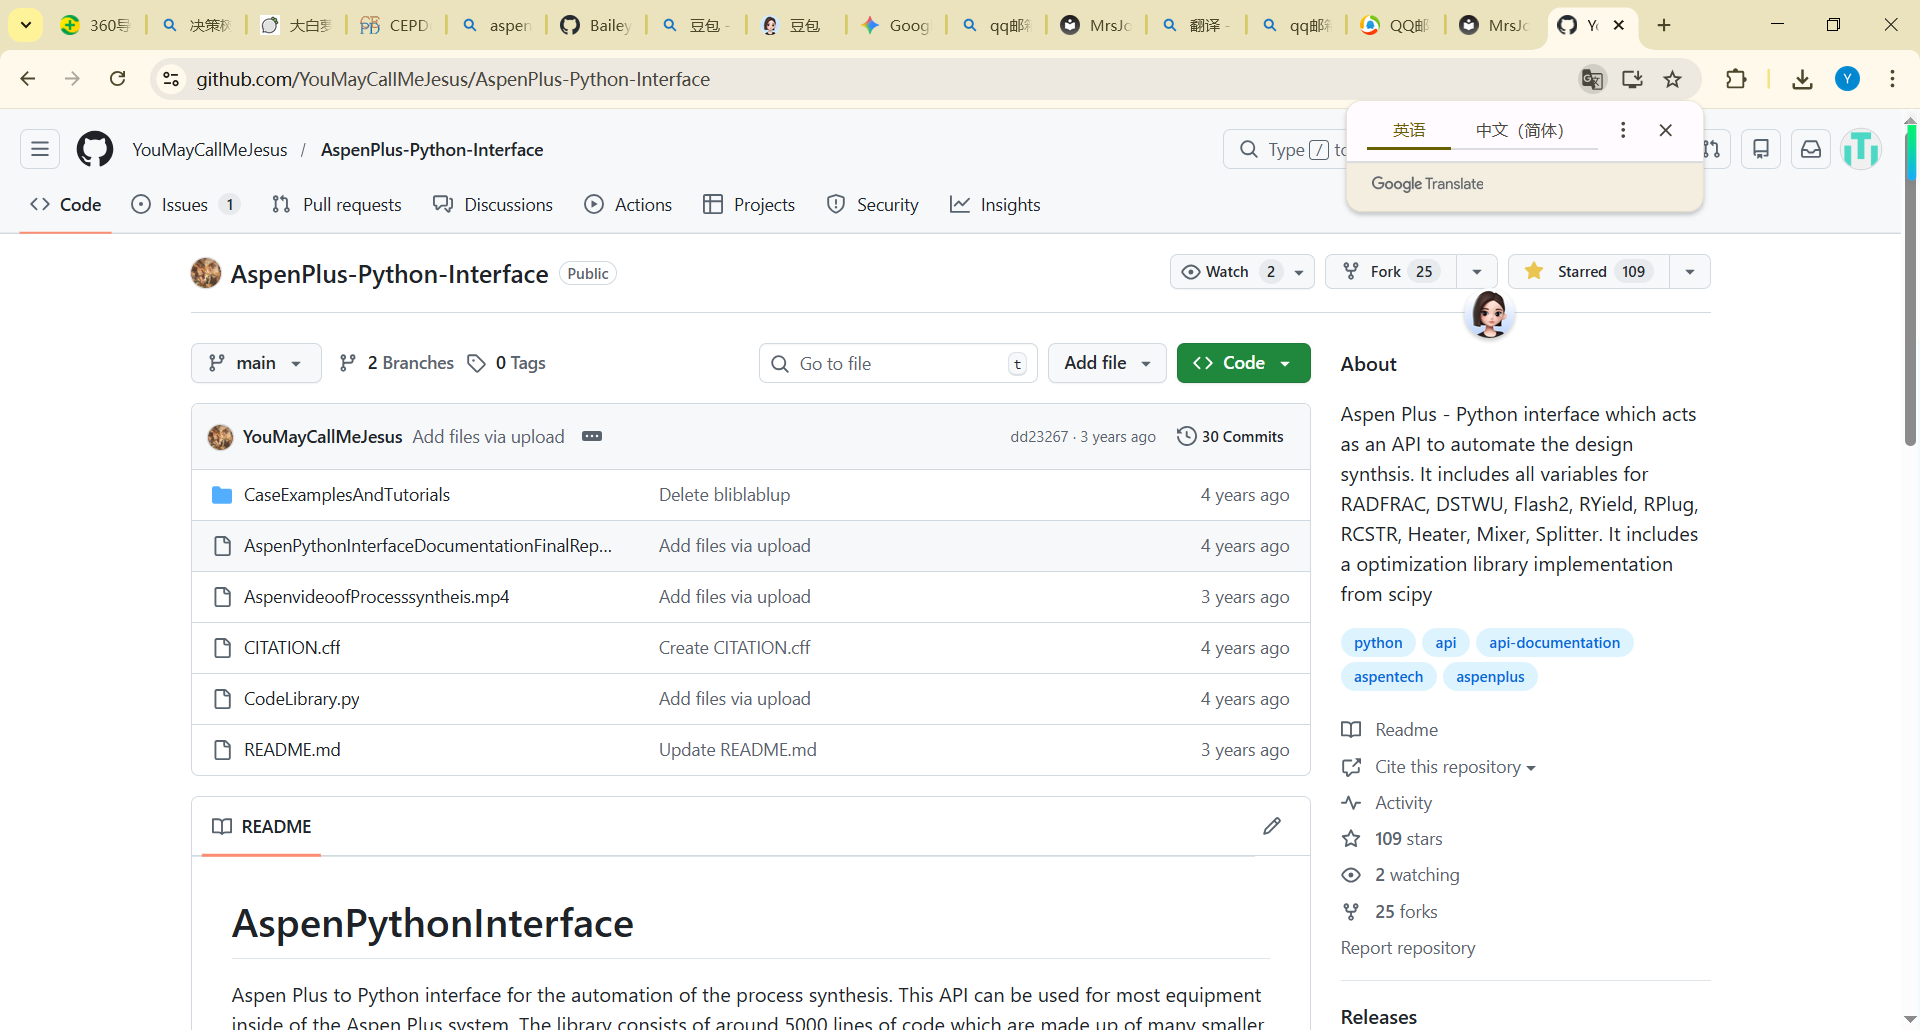Toggle the Watch repository button
This screenshot has height=1030, width=1920.
[1228, 272]
